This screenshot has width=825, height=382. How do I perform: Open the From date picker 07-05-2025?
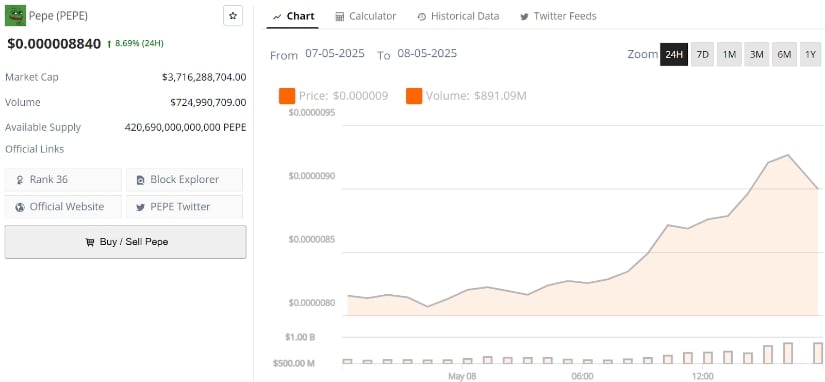coord(335,54)
